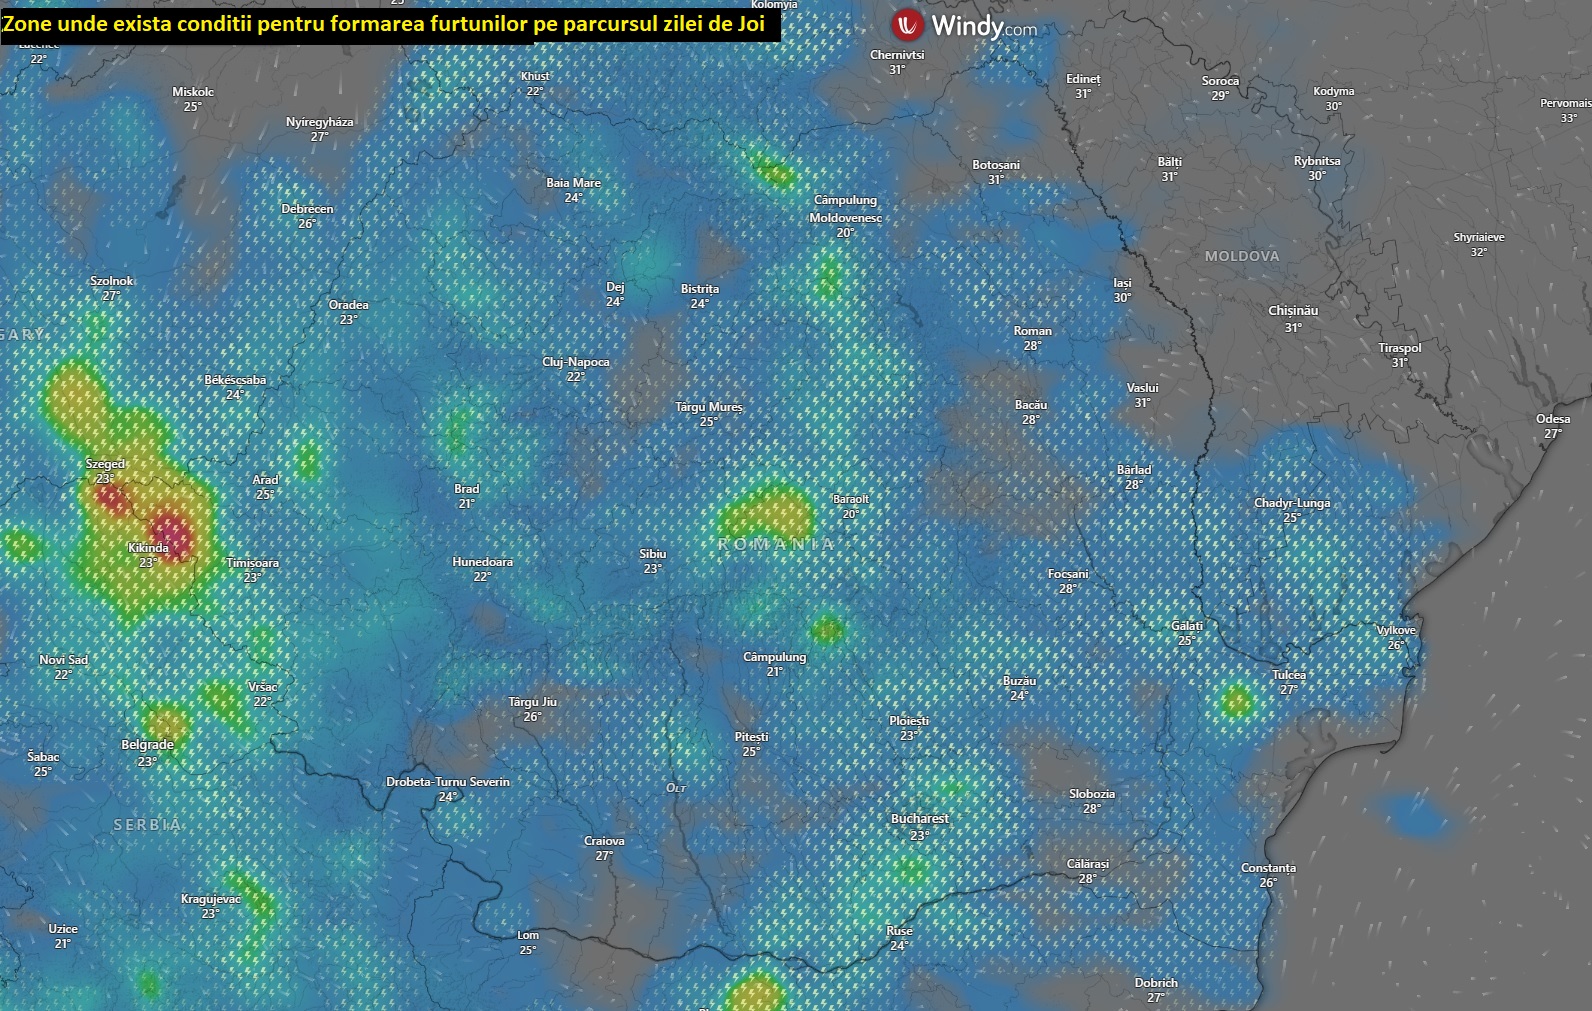The image size is (1592, 1011).
Task: Click the Botoșani city label
Action: [996, 165]
